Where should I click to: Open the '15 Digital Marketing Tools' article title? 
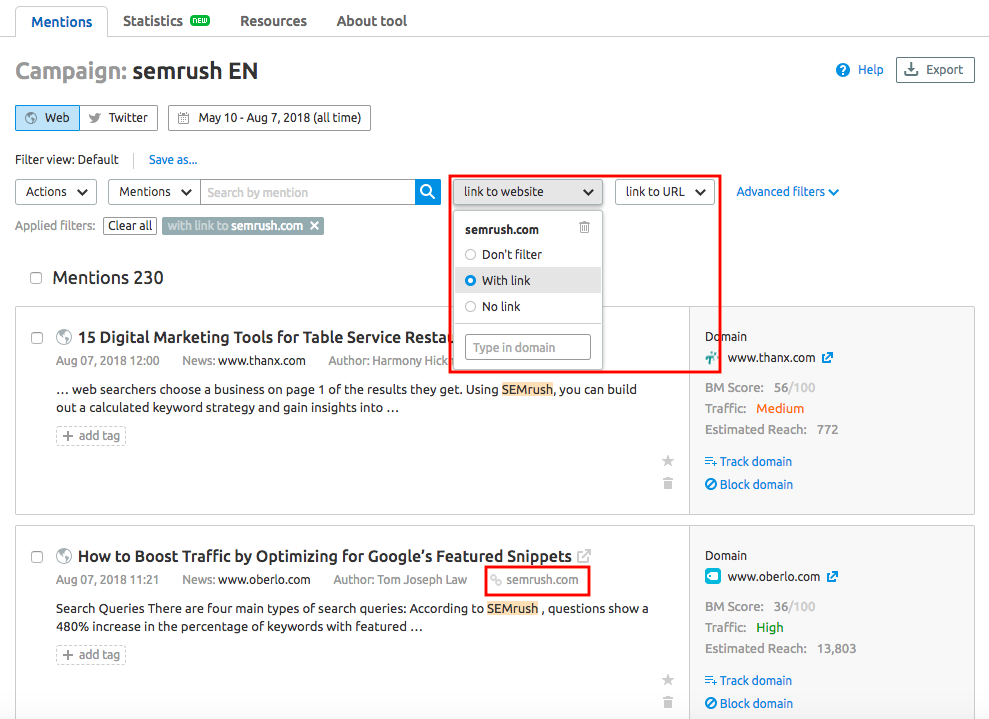pos(265,337)
